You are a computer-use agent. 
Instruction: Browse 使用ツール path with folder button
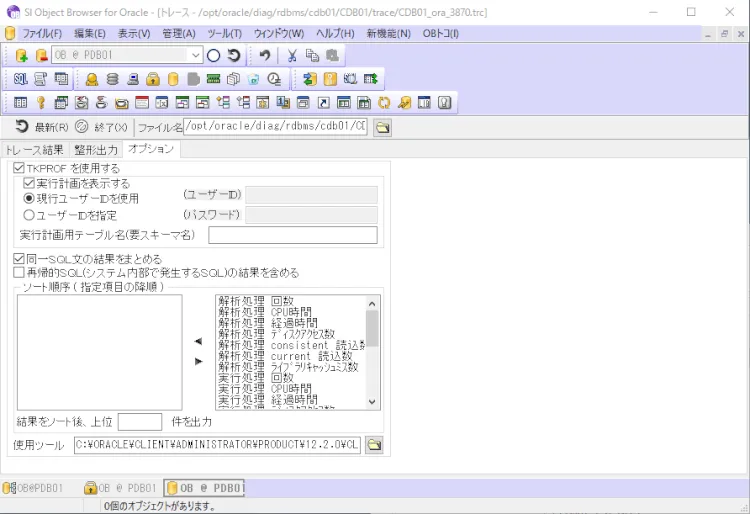(x=374, y=445)
